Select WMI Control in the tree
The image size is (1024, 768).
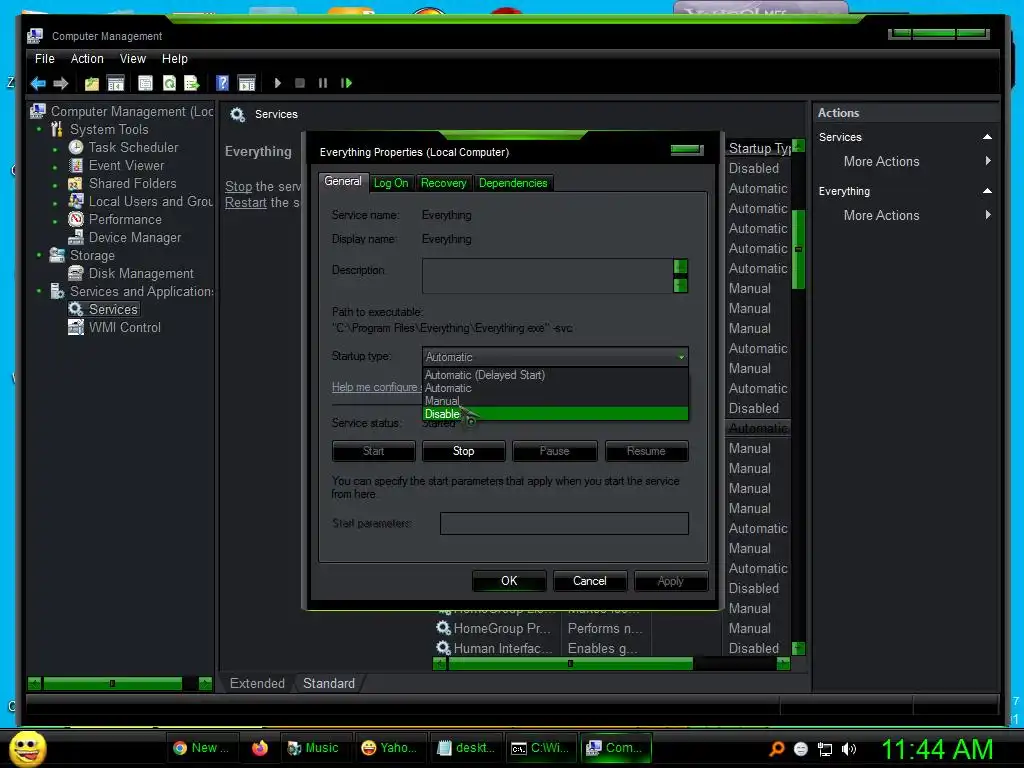pyautogui.click(x=125, y=328)
